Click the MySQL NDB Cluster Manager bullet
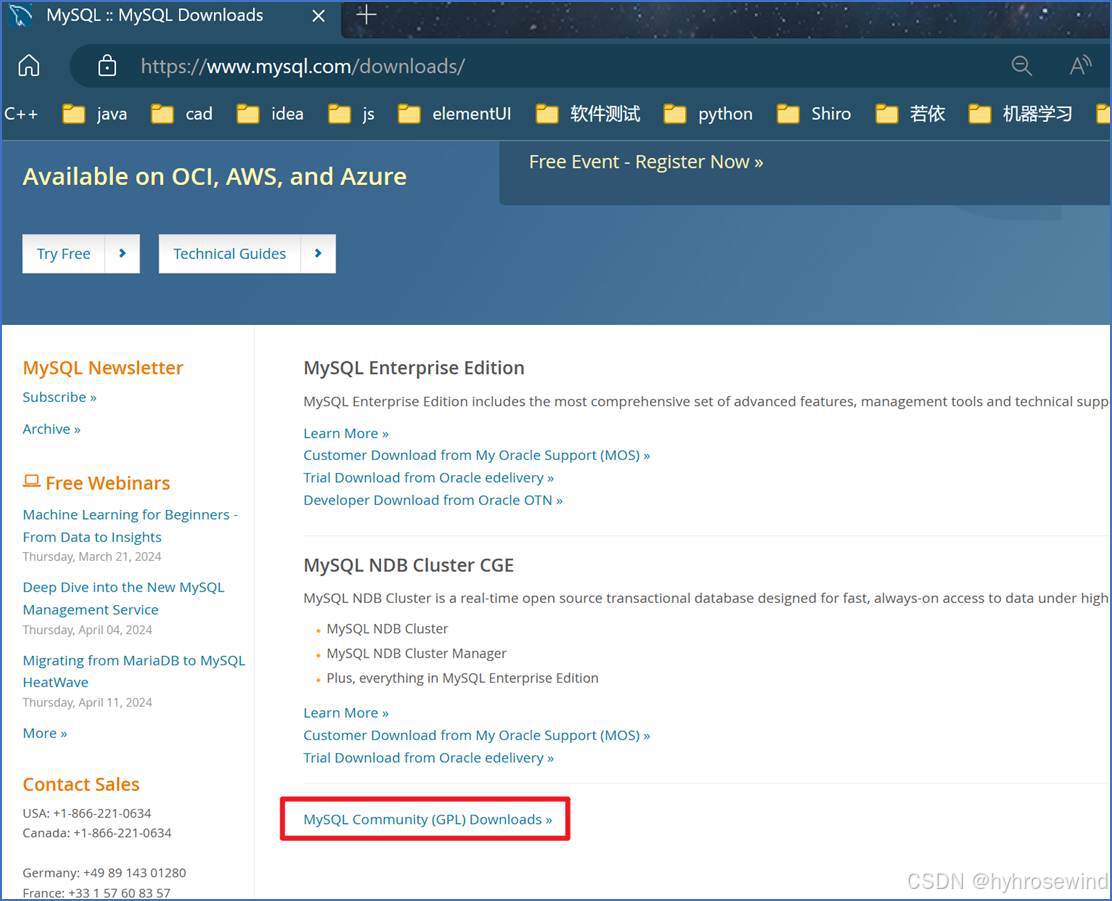 click(416, 653)
